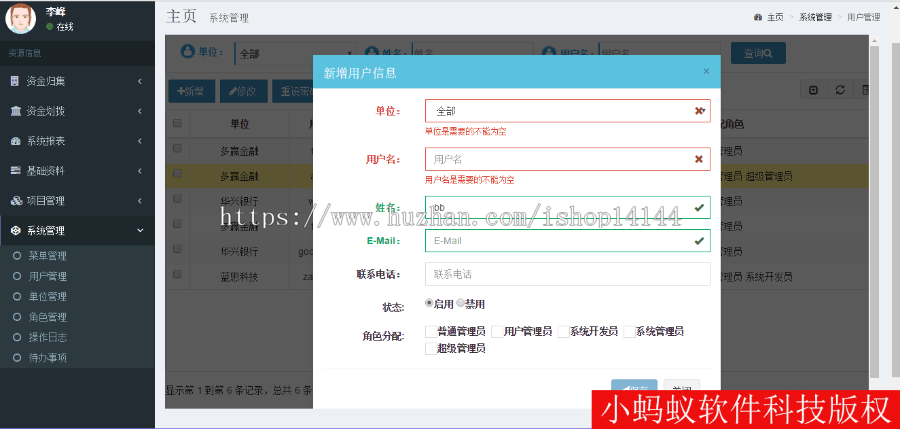Check the 超级管理员 role checkbox
Viewport: 900px width, 429px height.
pyautogui.click(x=430, y=348)
